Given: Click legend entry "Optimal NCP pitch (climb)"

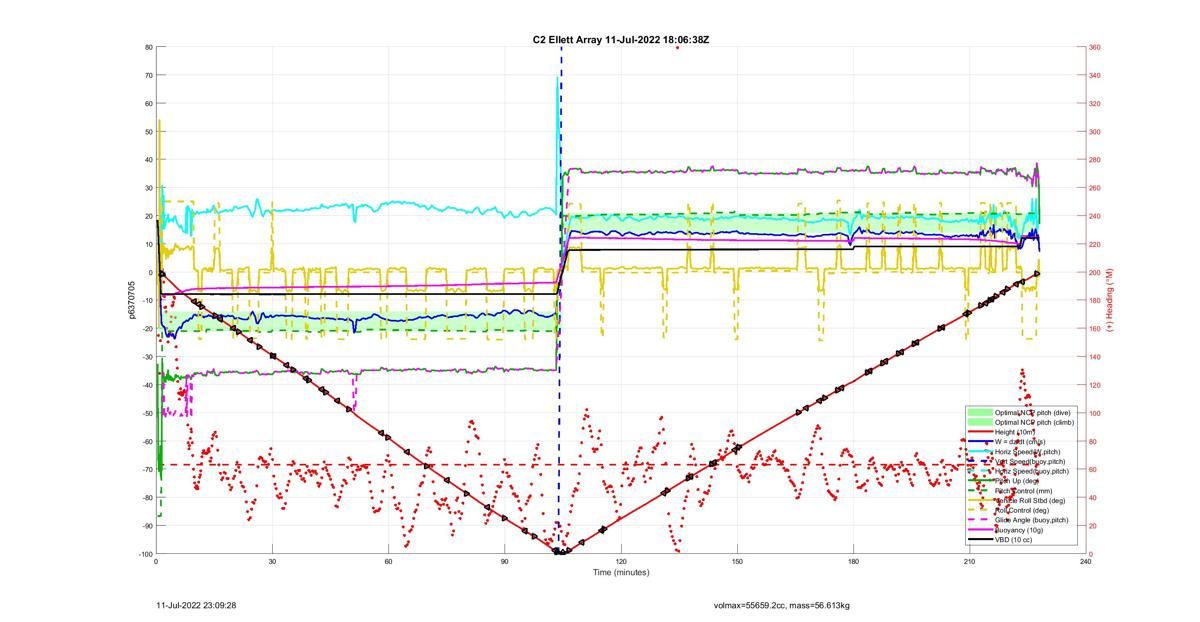Looking at the screenshot, I should tap(1034, 422).
